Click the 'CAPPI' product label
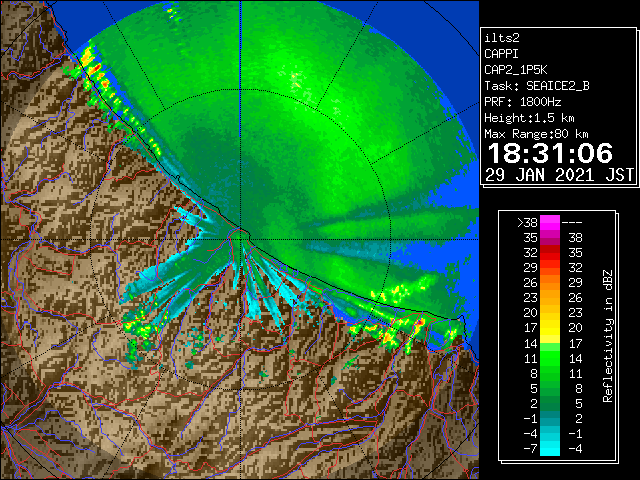Image resolution: width=640 pixels, height=480 pixels. point(501,54)
